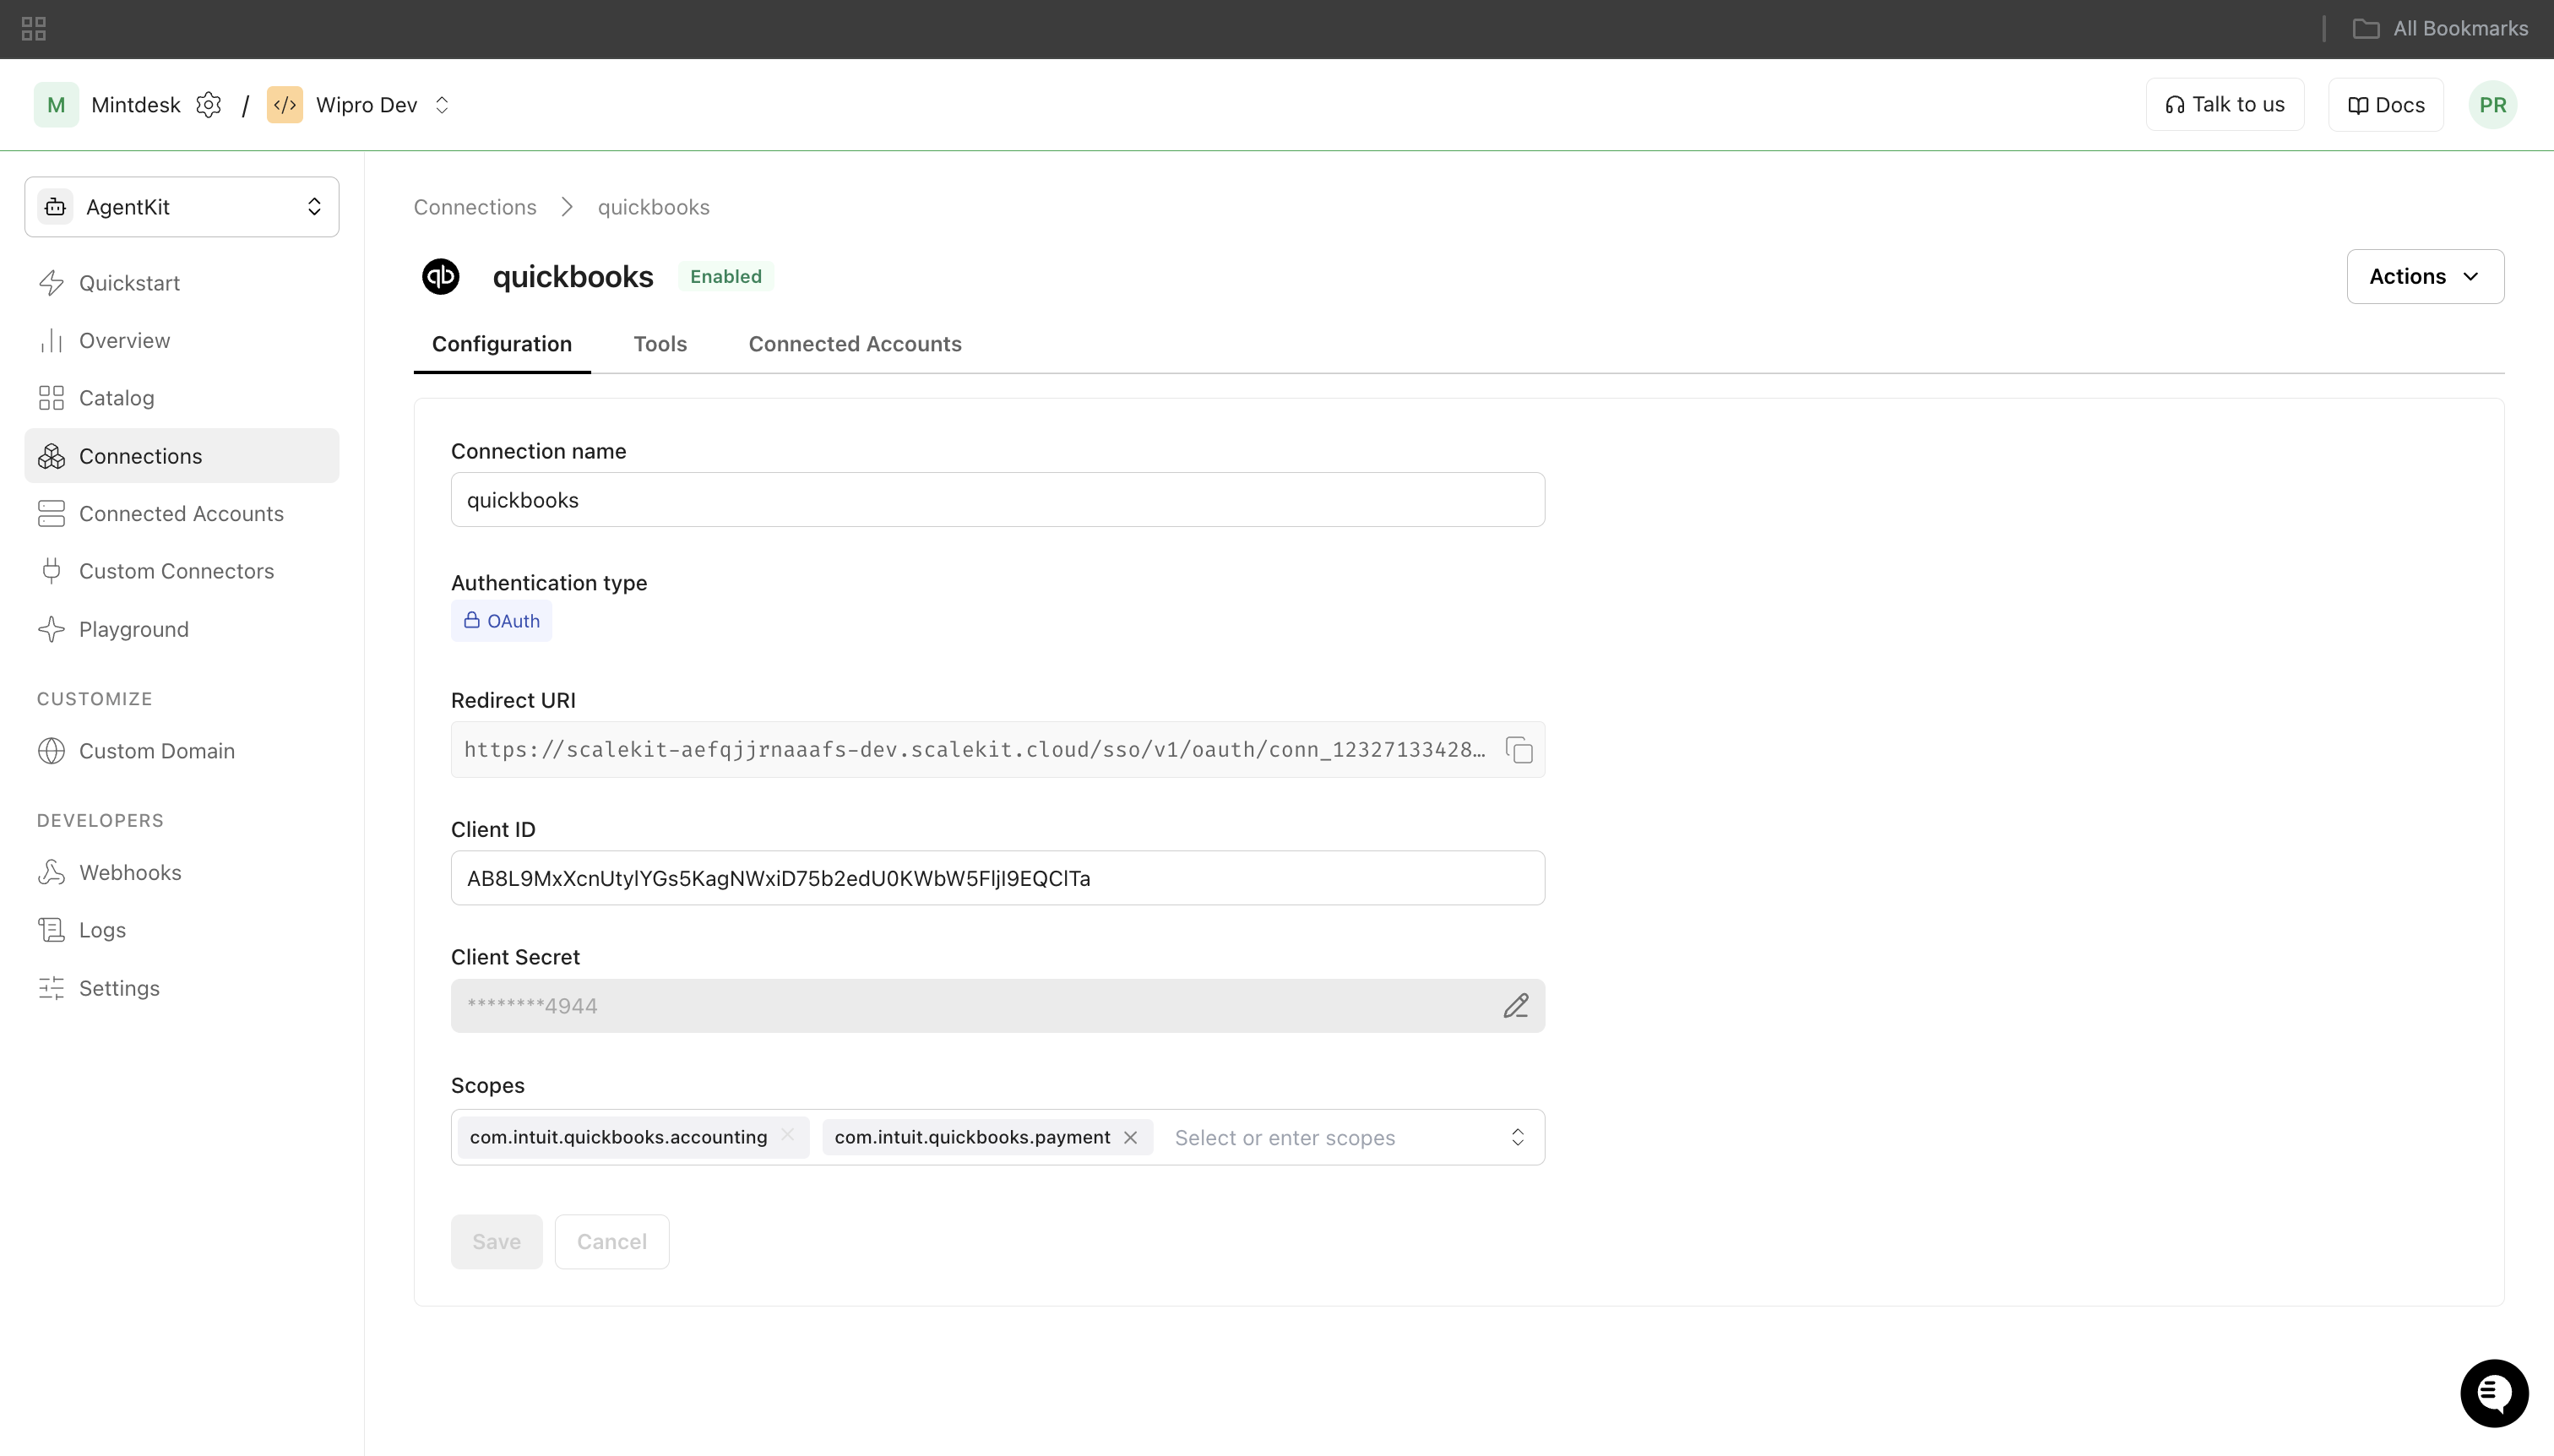Open the browser apps grid icon
The image size is (2554, 1456).
click(x=34, y=29)
